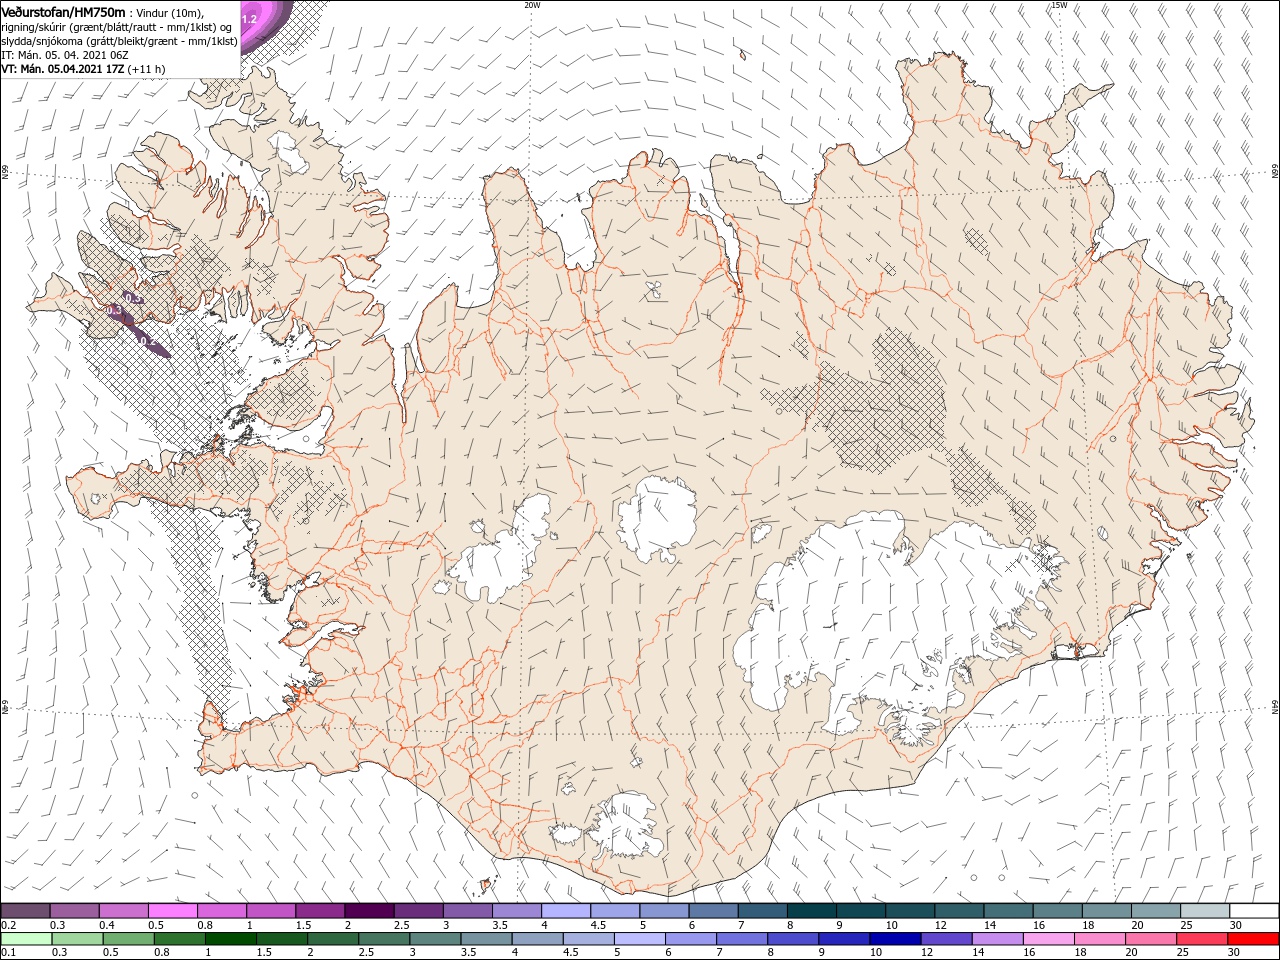The image size is (1280, 960).
Task: Pick the upper scale swatch between 1.5 and 2
Action: pyautogui.click(x=319, y=910)
